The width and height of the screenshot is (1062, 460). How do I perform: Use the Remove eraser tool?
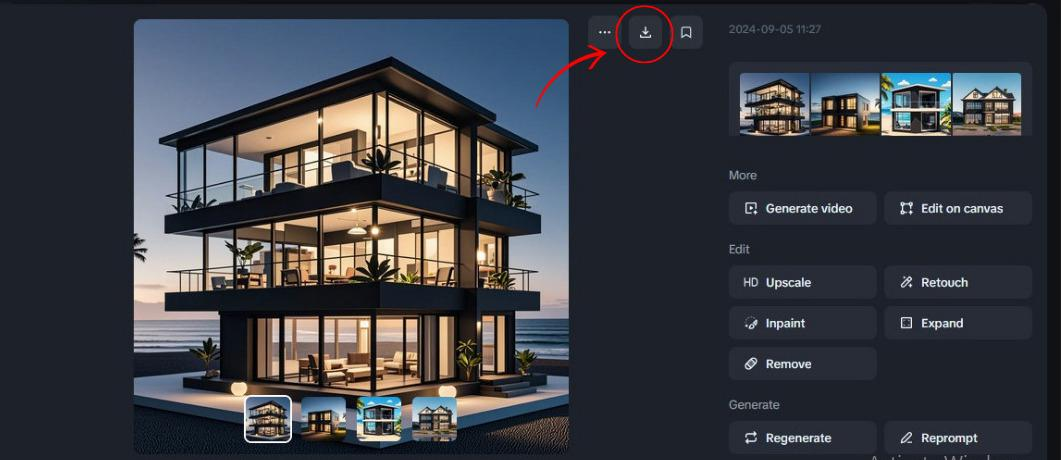(803, 364)
